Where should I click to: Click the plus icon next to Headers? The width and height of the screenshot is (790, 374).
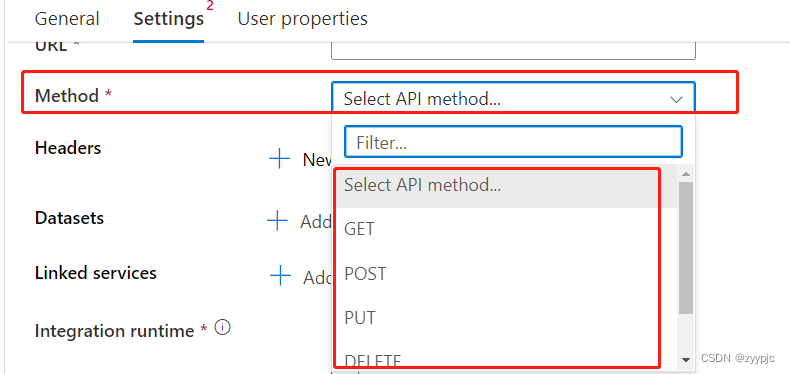(280, 159)
